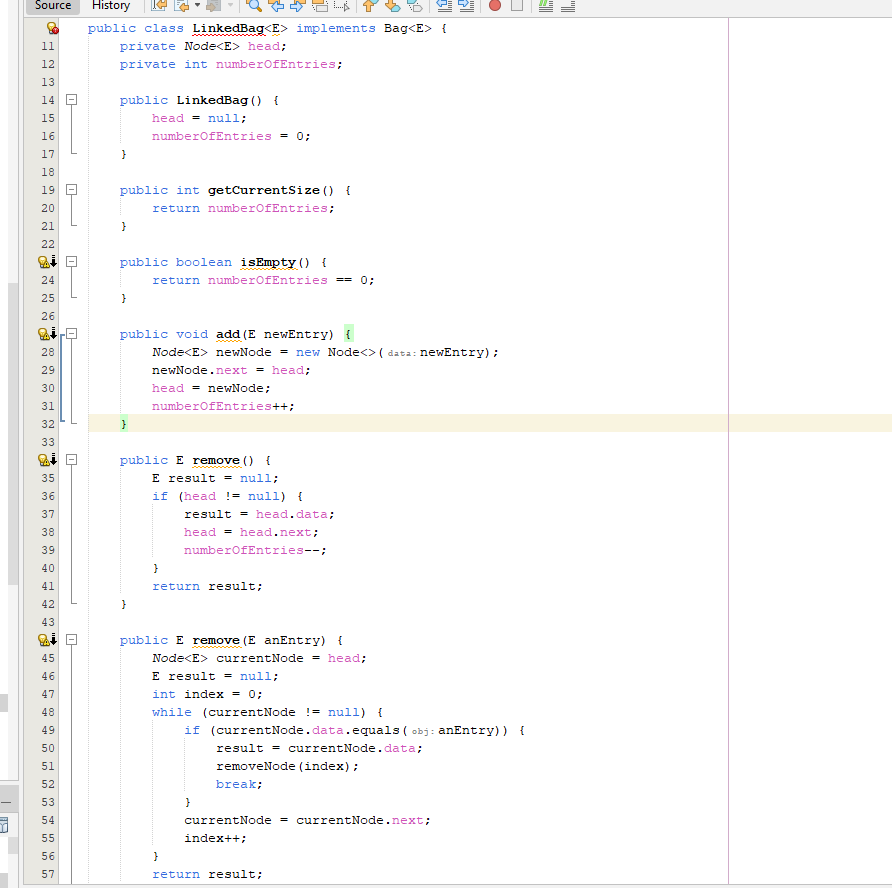Start macro recording with the red circle

(495, 7)
